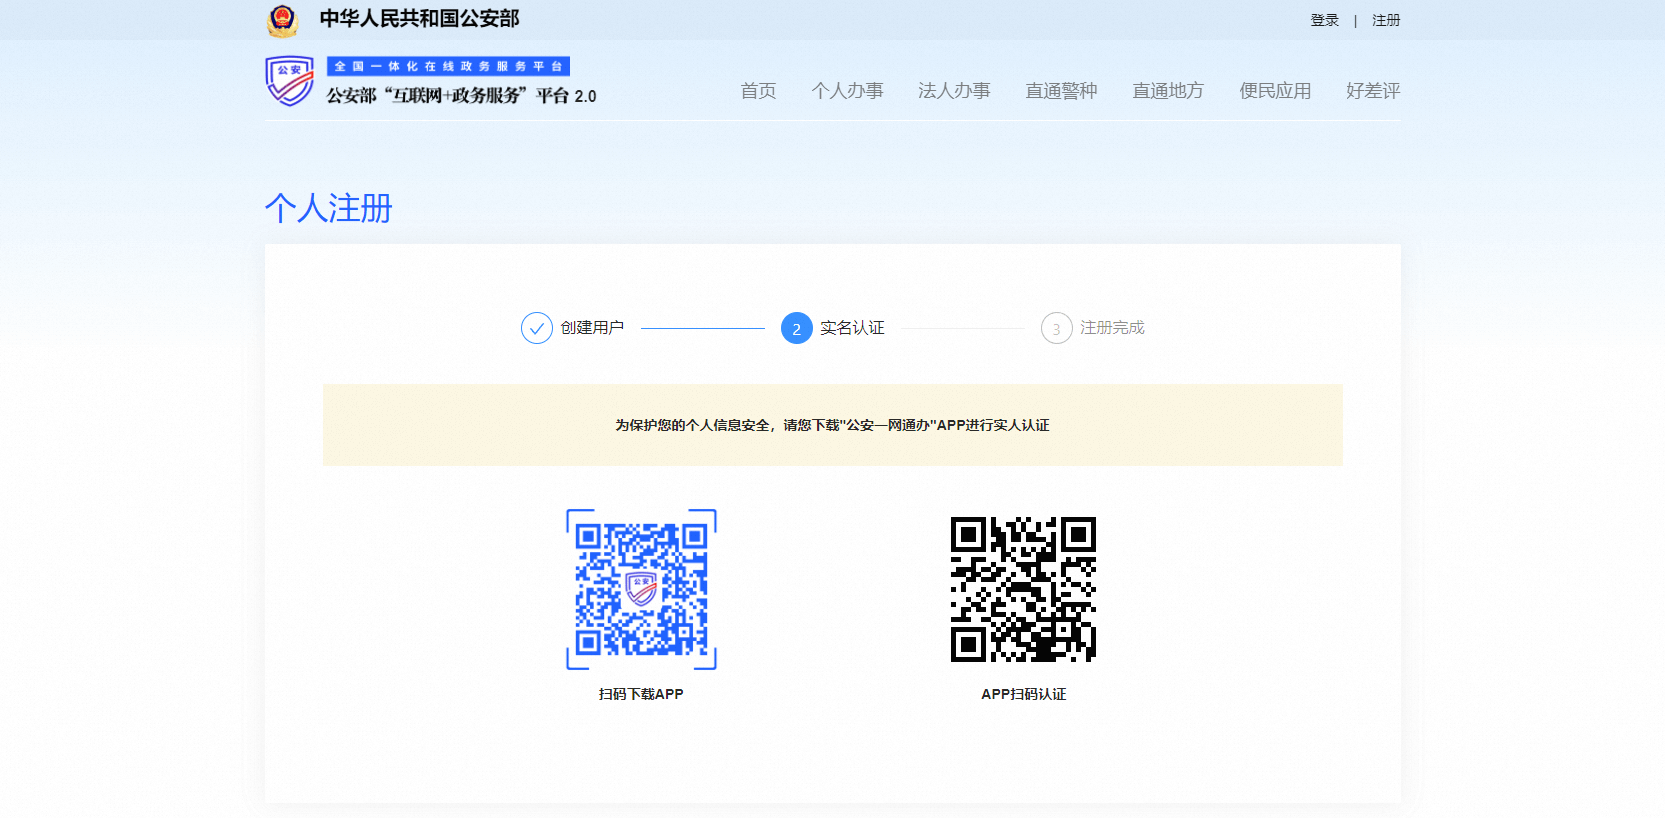Select the 实名认证 step label

tap(852, 328)
